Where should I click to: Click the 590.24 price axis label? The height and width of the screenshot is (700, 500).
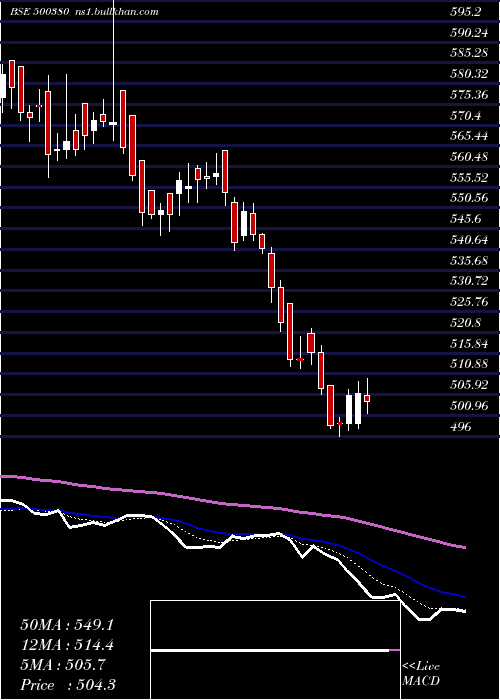pyautogui.click(x=469, y=33)
